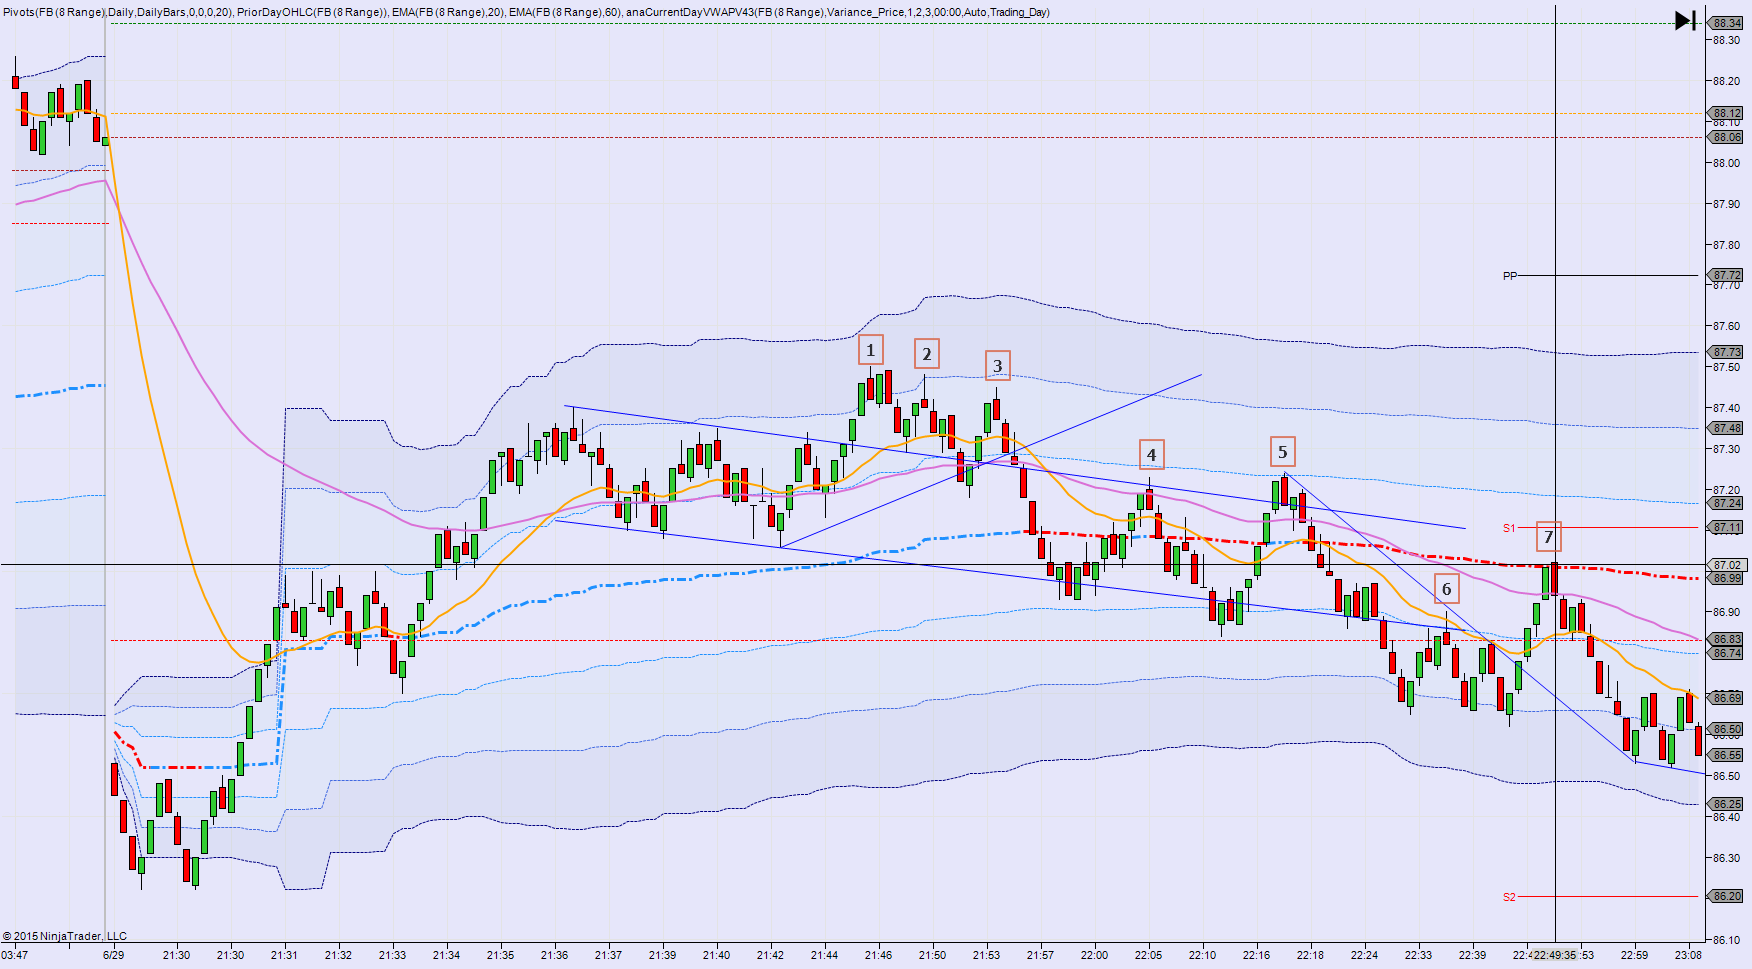Click the 21:31 time axis label
This screenshot has width=1752, height=969.
coord(284,955)
